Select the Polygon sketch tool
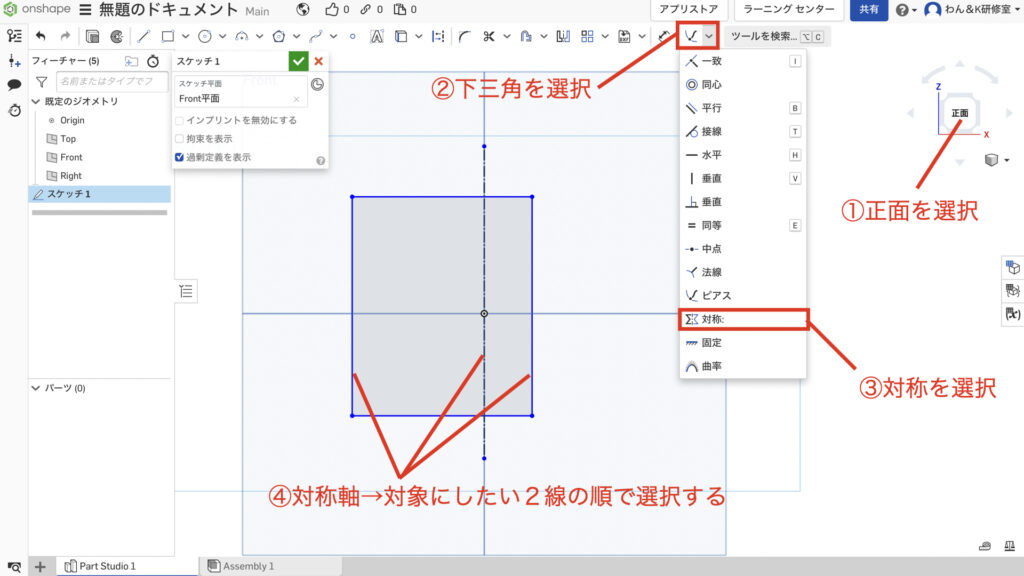 click(x=279, y=37)
